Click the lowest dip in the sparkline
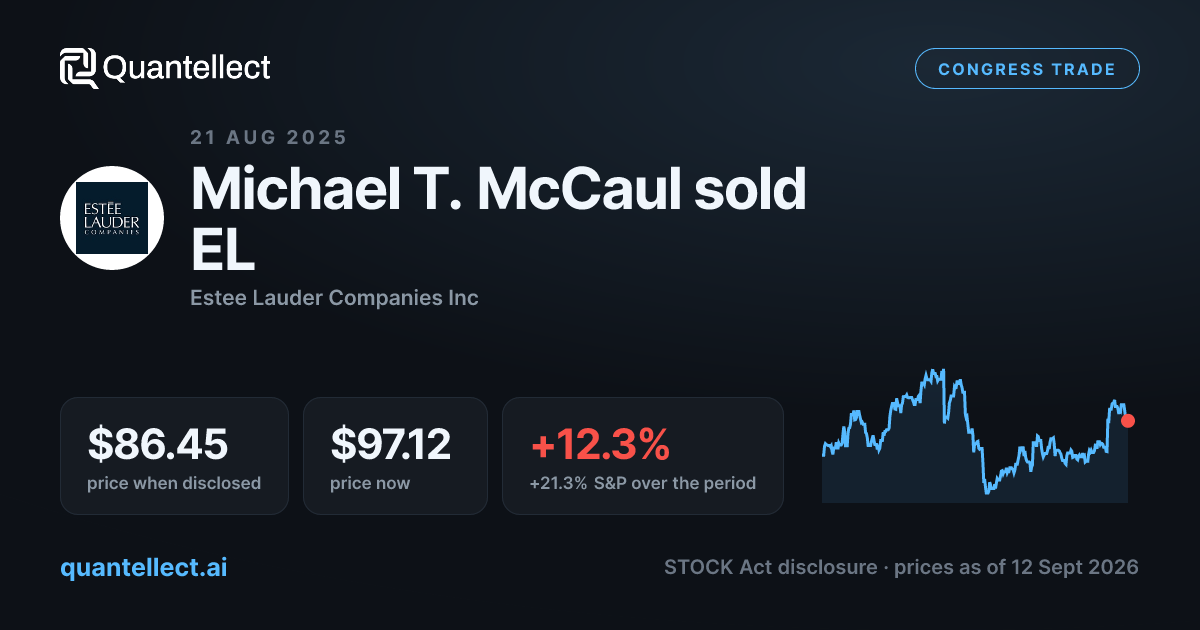 pos(986,490)
